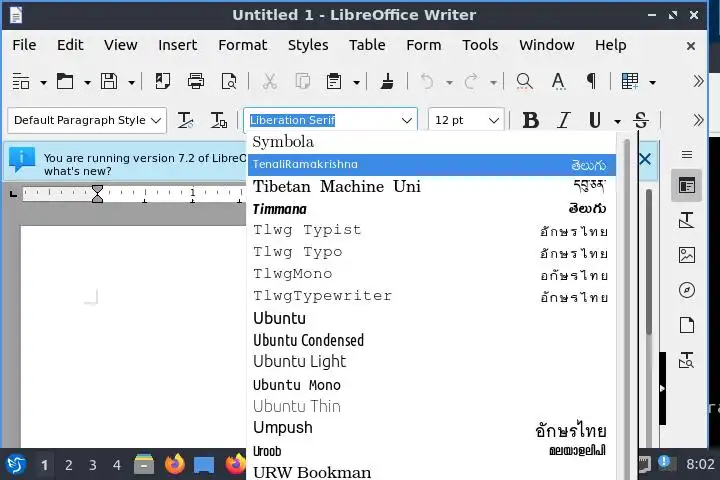The width and height of the screenshot is (720, 480).
Task: Toggle Italic formatting
Action: [x=563, y=120]
